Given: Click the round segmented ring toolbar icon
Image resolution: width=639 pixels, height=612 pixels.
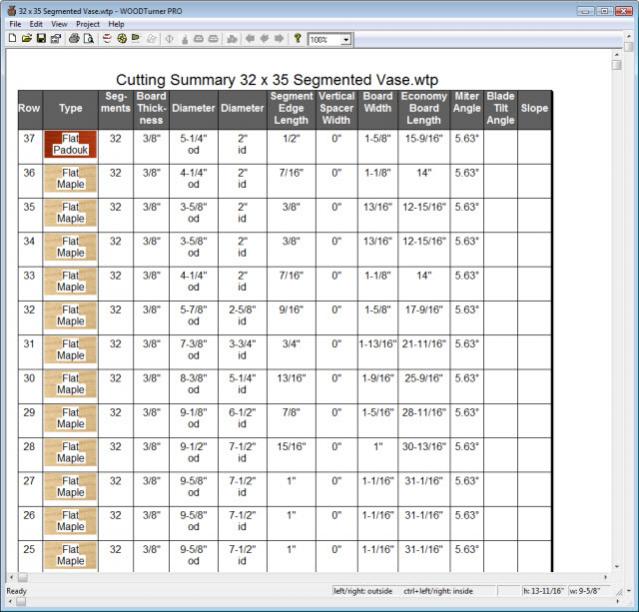Looking at the screenshot, I should (x=121, y=39).
